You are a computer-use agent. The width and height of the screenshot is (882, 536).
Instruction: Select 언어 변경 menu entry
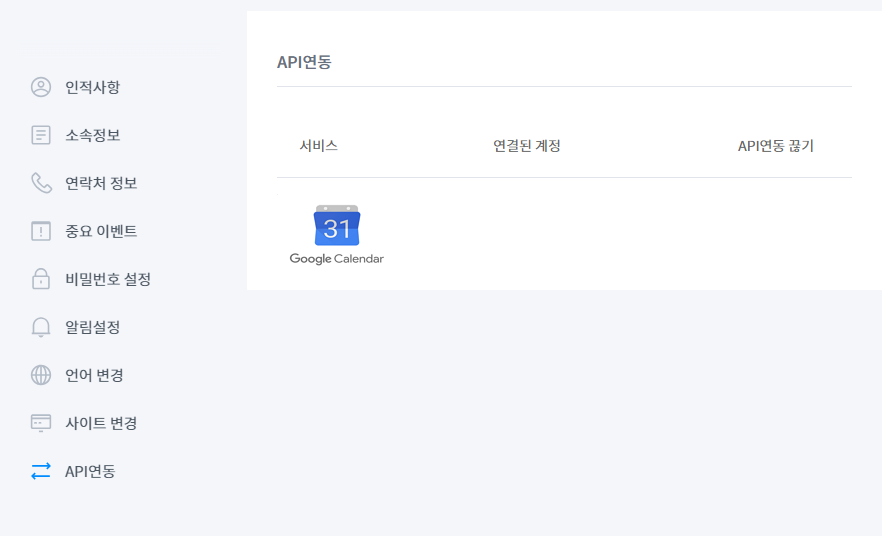click(94, 375)
